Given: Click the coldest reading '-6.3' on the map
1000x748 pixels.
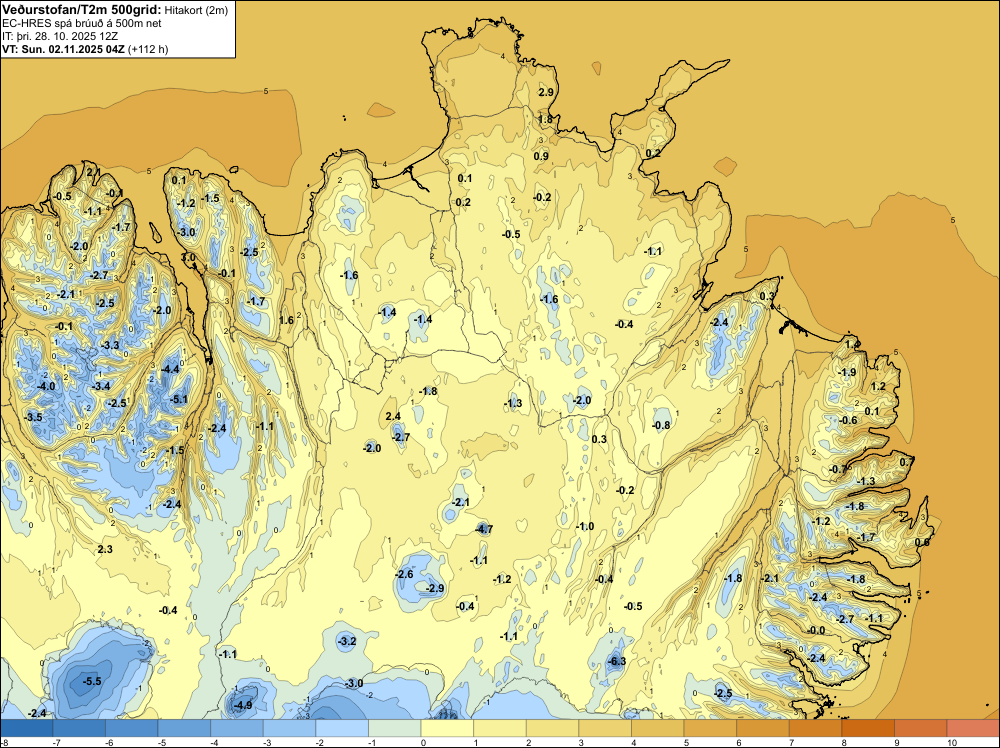Looking at the screenshot, I should tap(617, 661).
